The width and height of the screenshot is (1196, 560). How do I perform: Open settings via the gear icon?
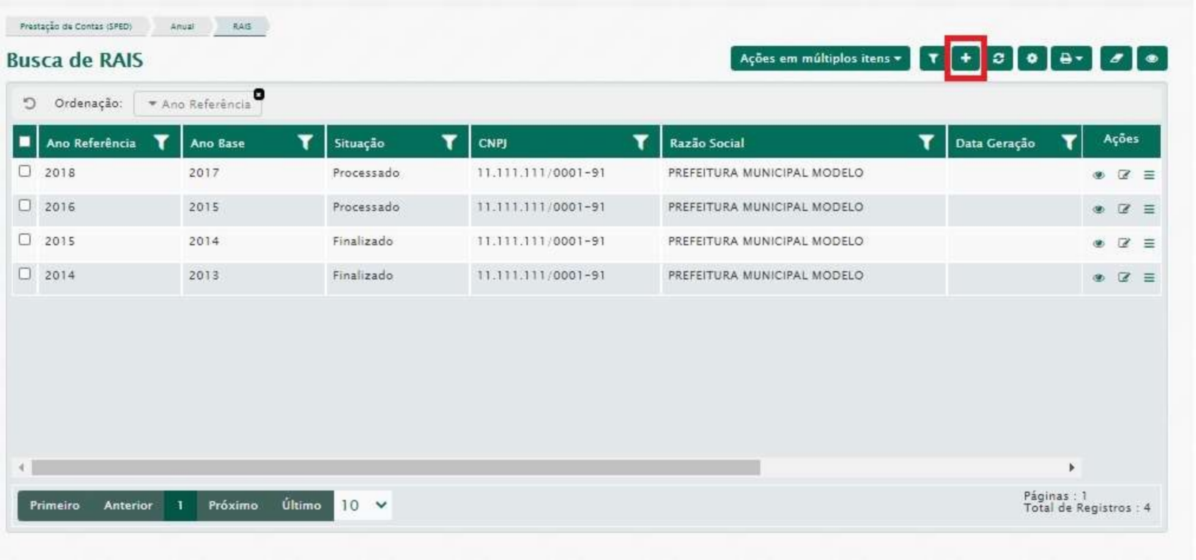point(1034,59)
